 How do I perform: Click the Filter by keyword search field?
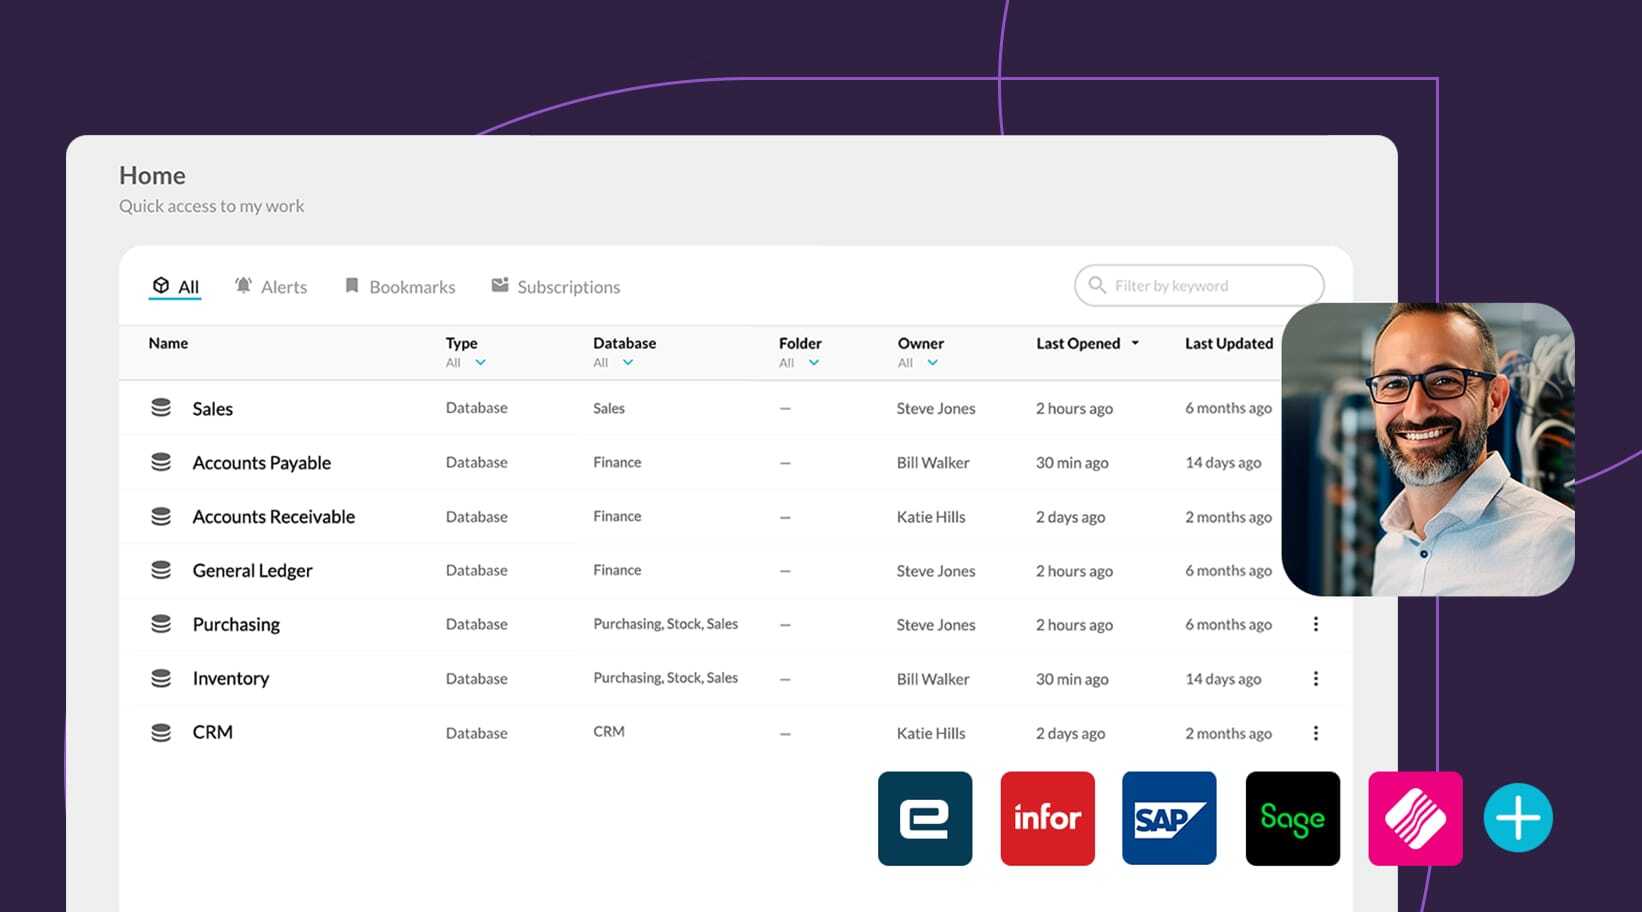pos(1198,285)
